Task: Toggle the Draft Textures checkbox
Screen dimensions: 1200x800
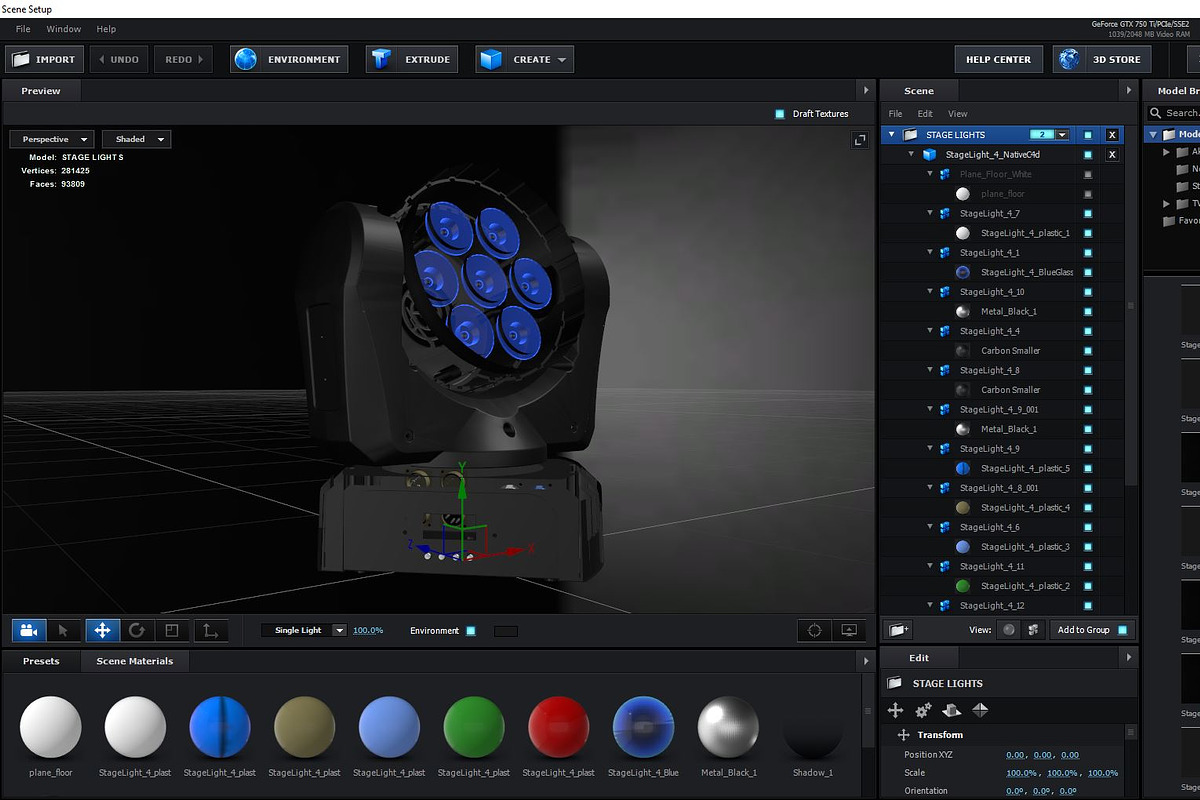Action: 780,114
